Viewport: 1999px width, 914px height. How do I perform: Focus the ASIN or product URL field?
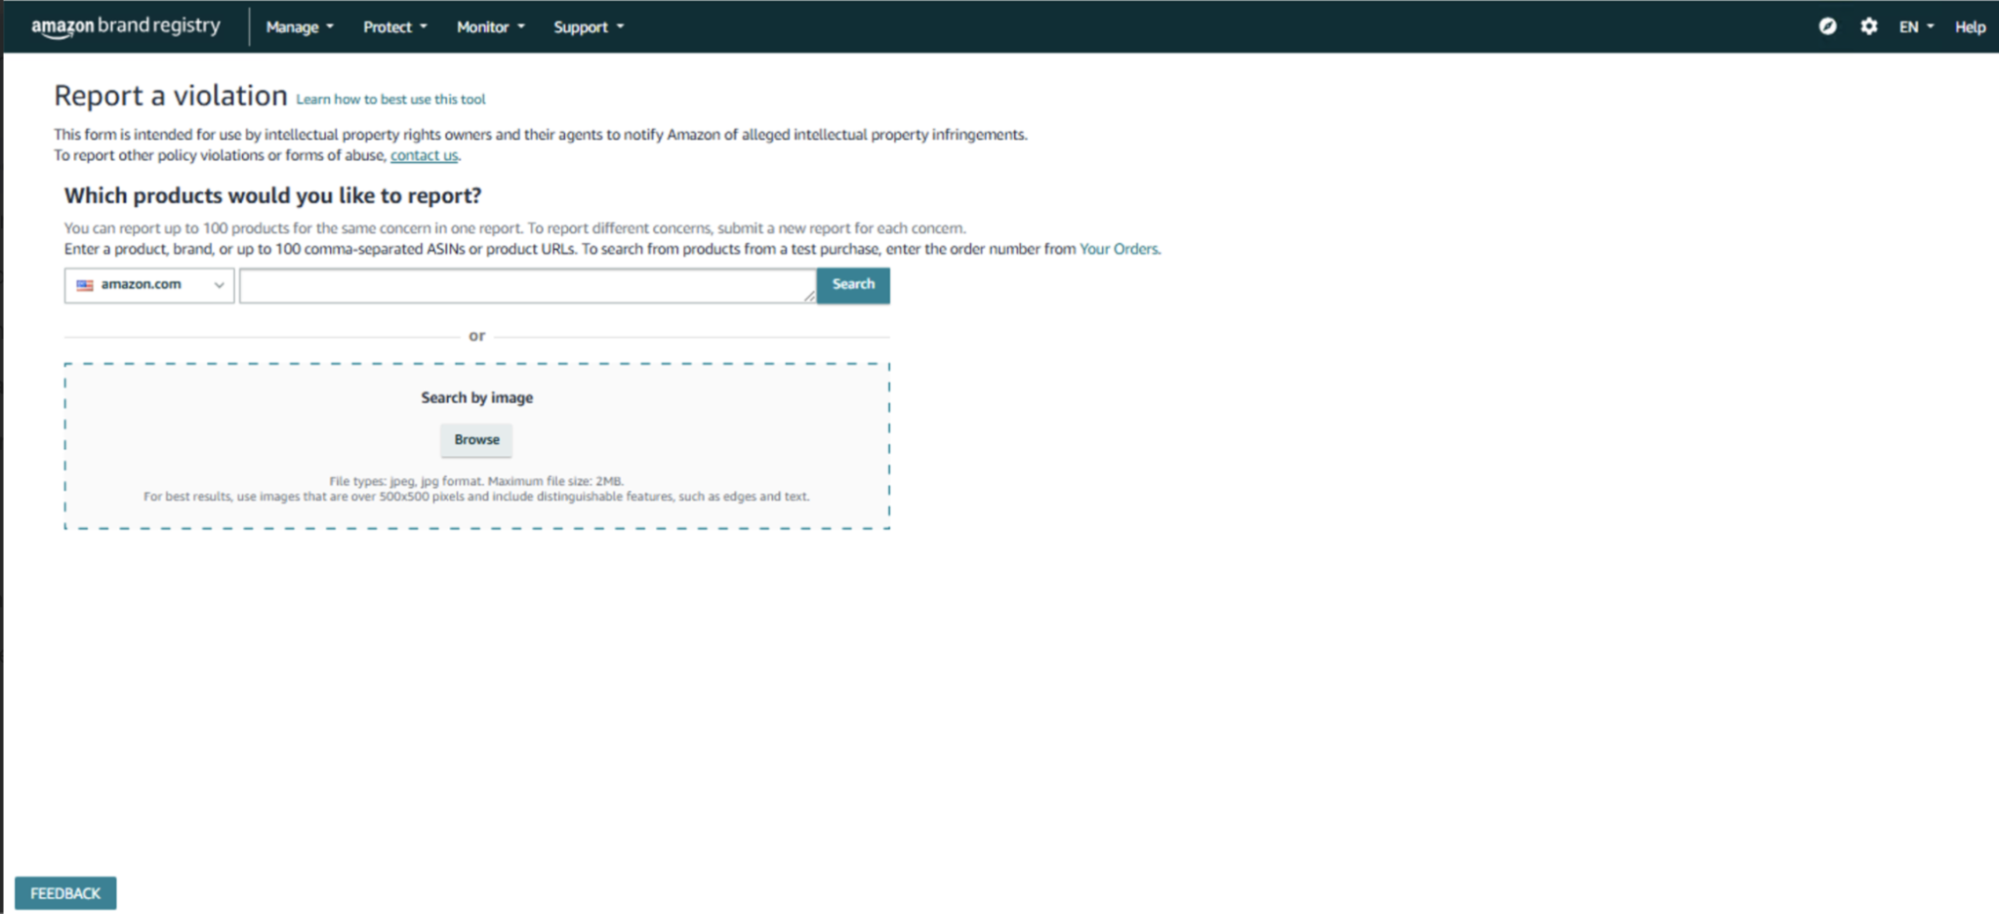click(526, 285)
